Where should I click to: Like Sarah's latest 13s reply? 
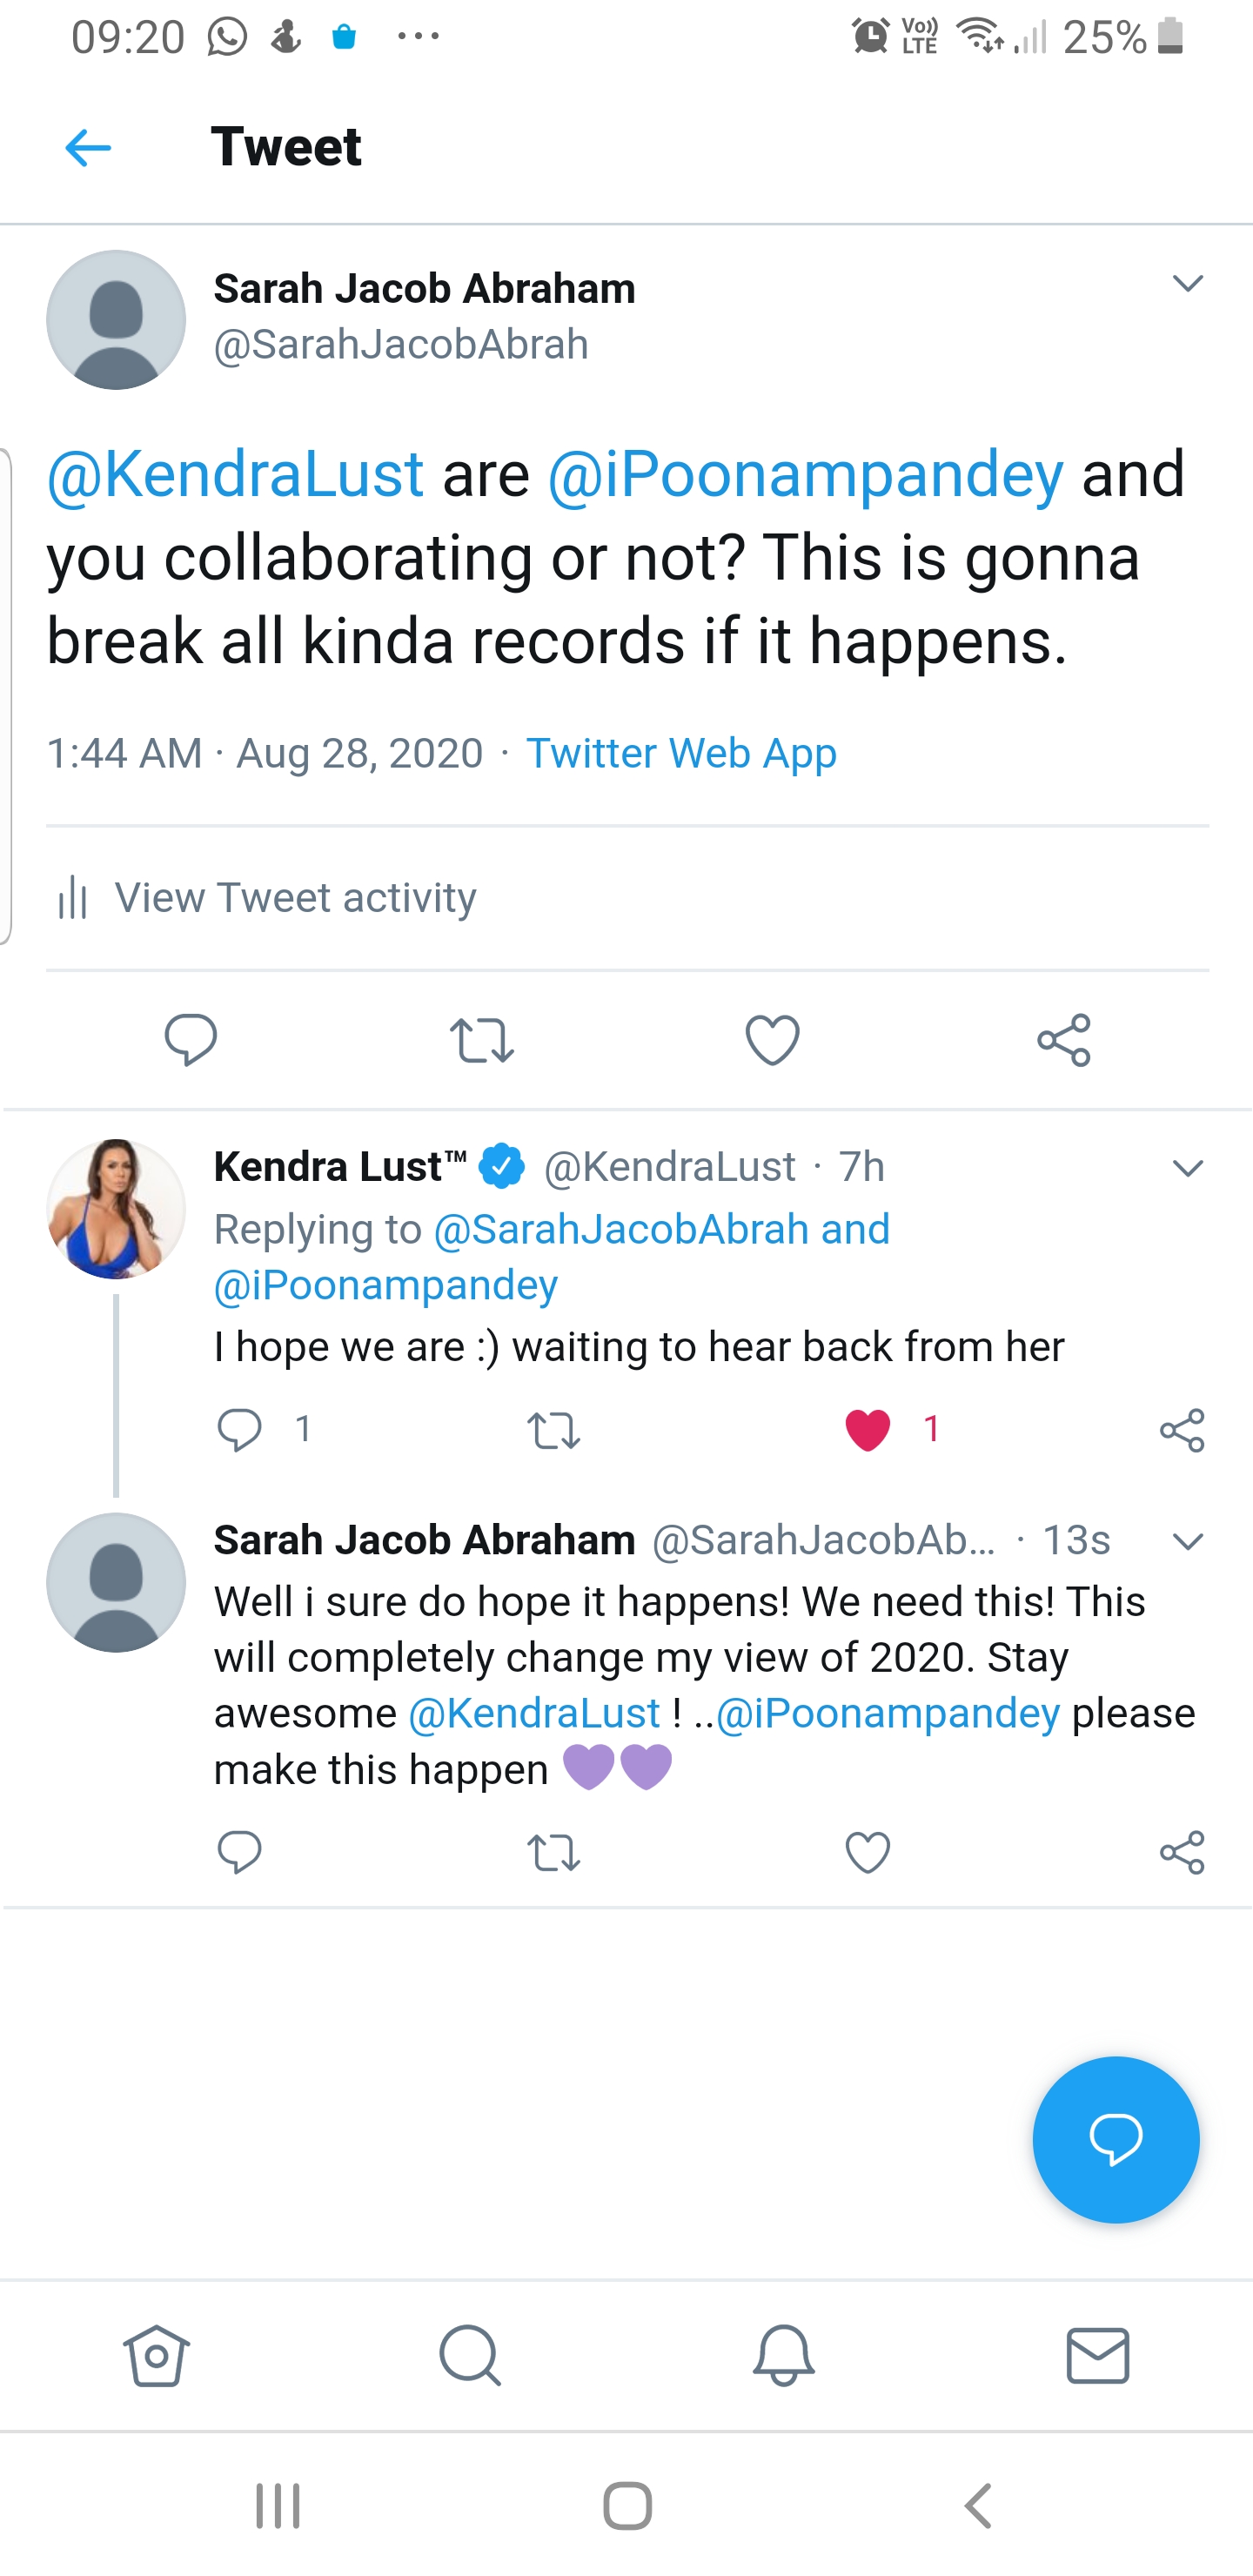coord(867,1852)
